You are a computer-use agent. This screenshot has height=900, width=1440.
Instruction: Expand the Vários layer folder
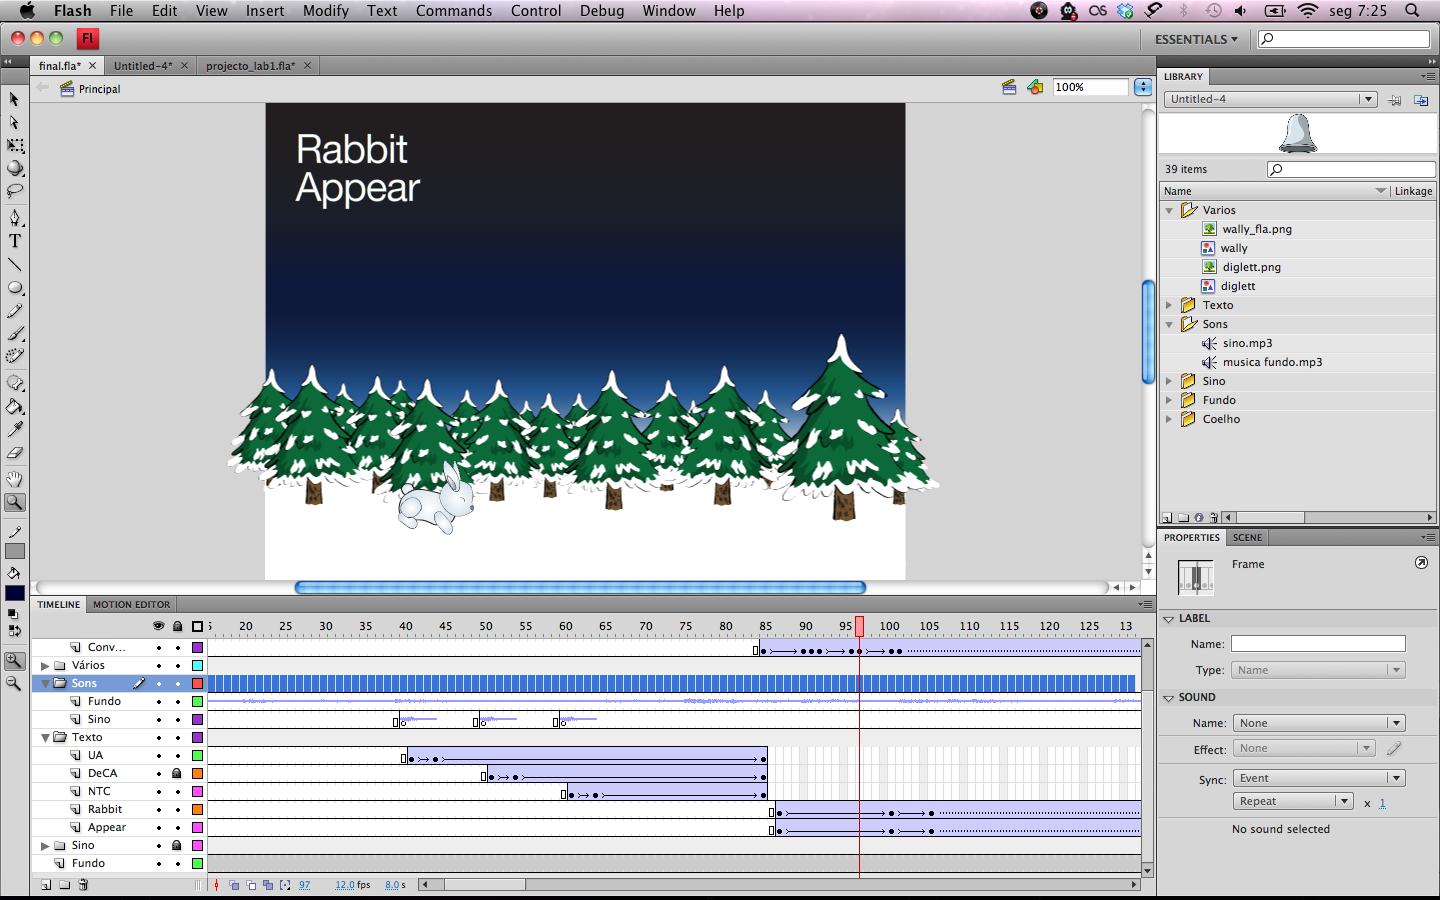[x=45, y=665]
